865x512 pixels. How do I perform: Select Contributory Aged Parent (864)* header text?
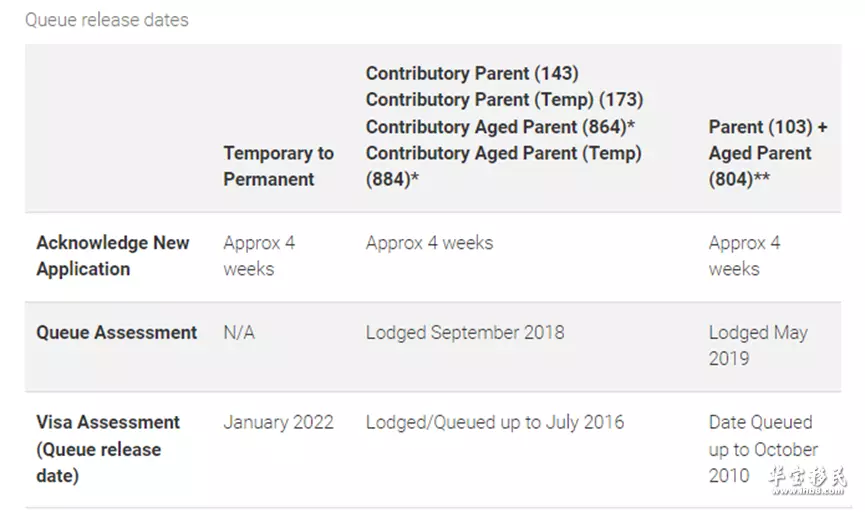coord(500,126)
